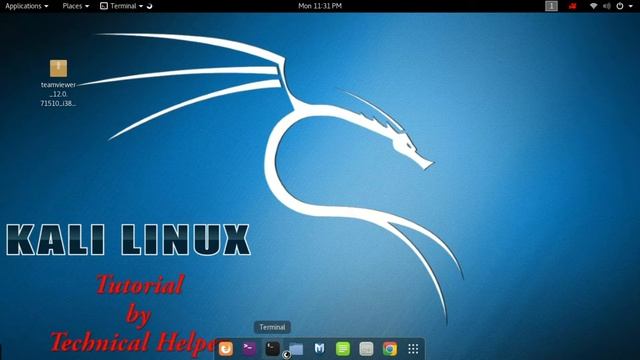
Task: Click the workspace indicator number 1
Action: tap(551, 6)
